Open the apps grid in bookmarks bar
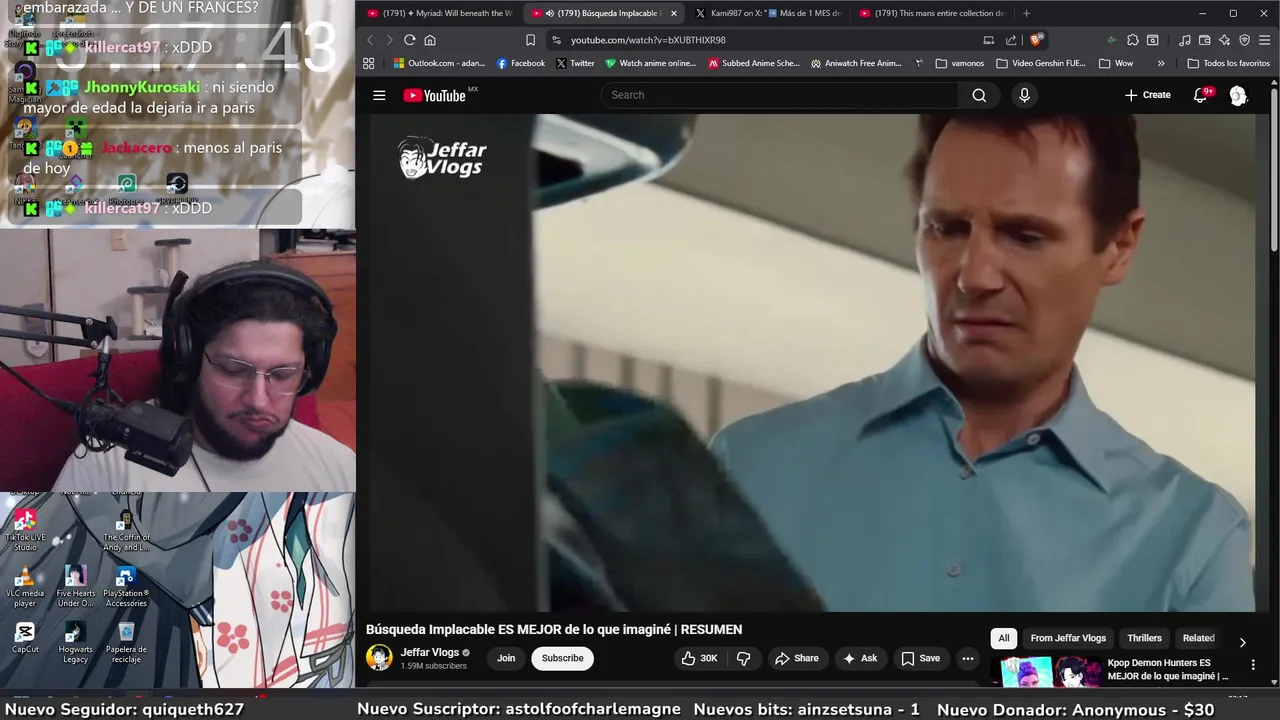 tap(369, 63)
